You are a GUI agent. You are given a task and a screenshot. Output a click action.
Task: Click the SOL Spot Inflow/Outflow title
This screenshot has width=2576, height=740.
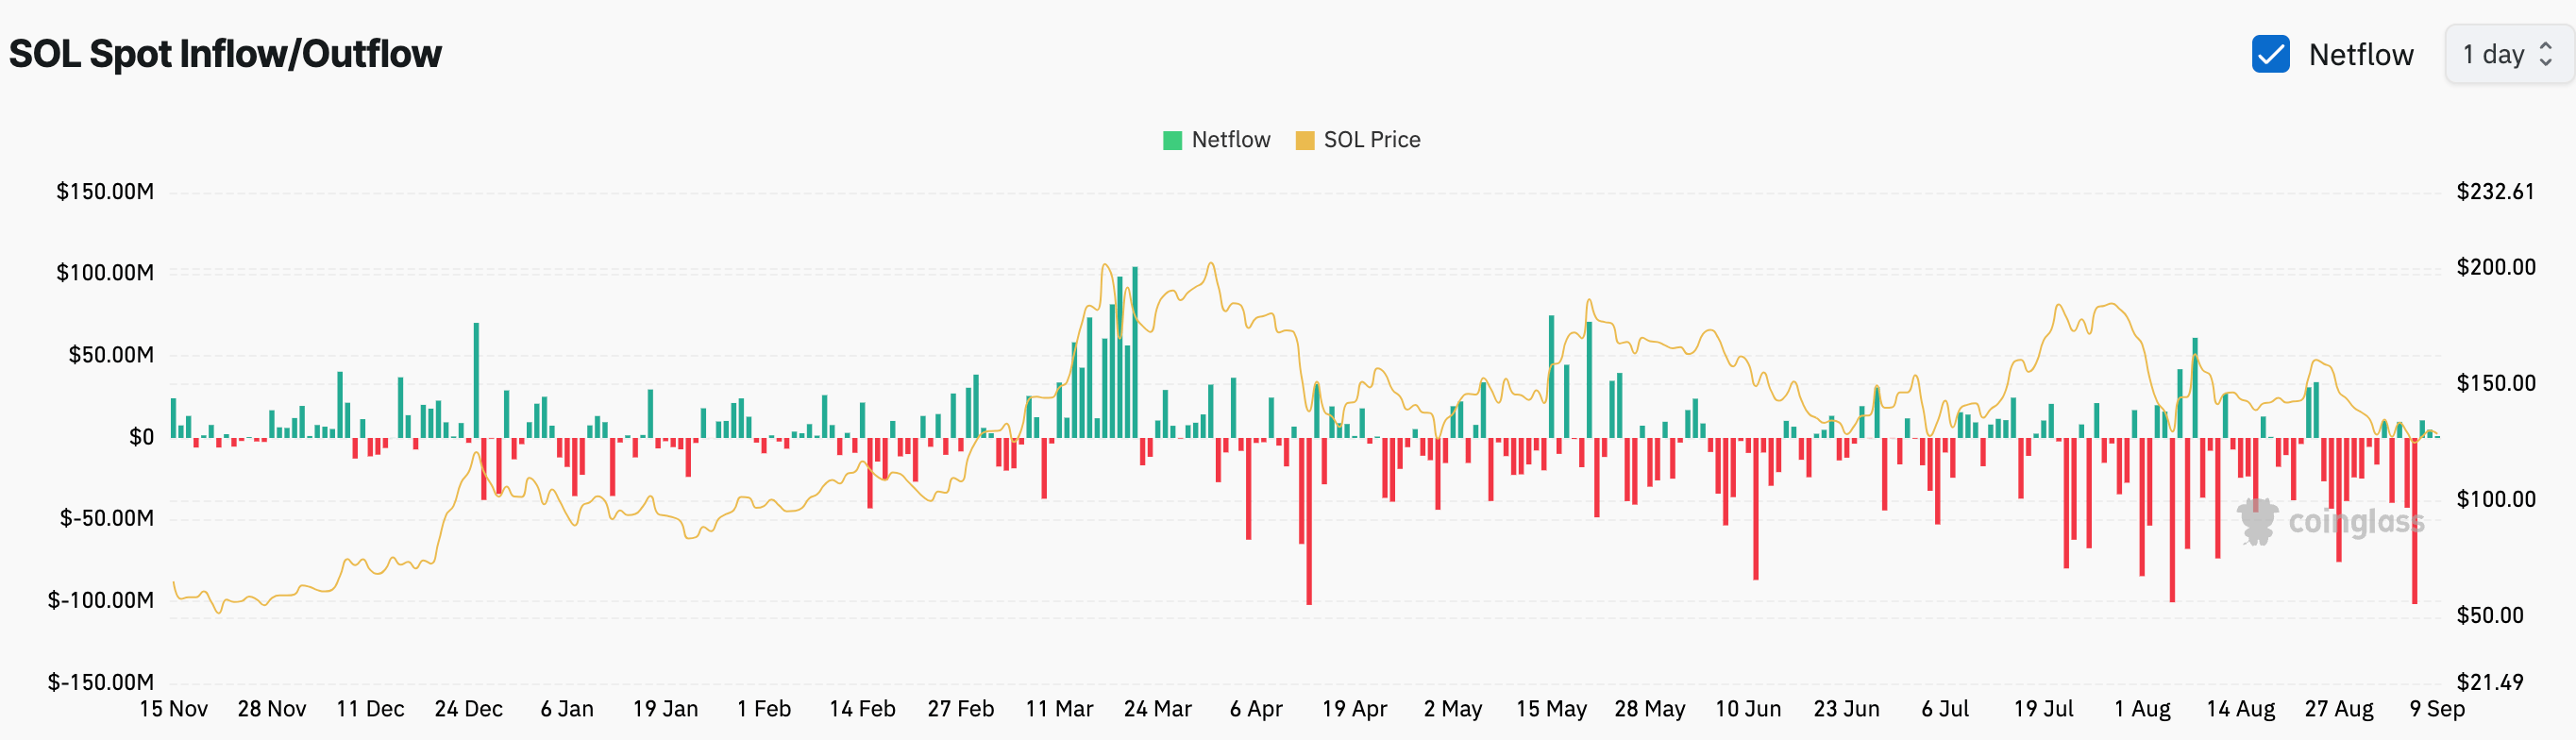[225, 54]
